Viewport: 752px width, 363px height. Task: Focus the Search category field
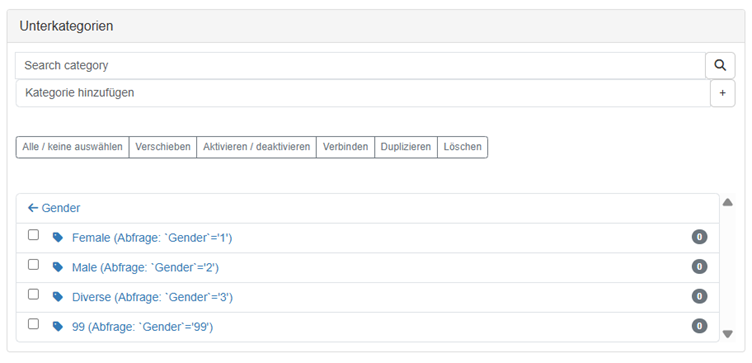pyautogui.click(x=360, y=65)
